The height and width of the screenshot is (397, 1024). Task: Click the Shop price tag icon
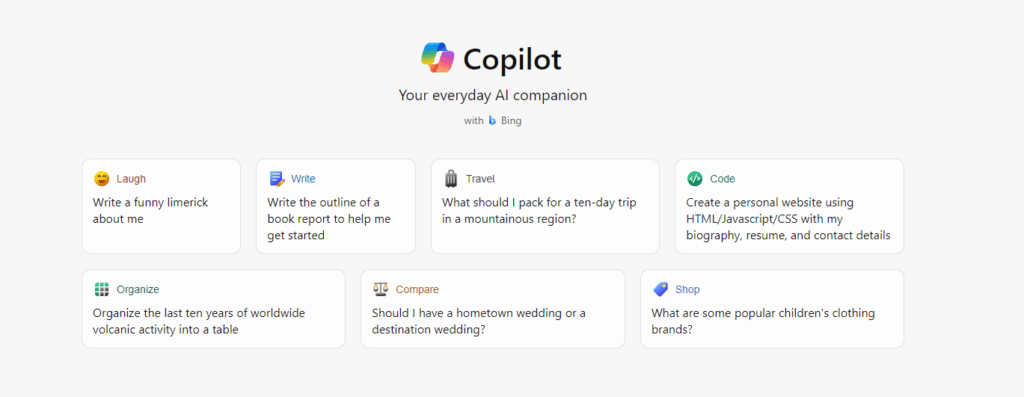pos(660,289)
